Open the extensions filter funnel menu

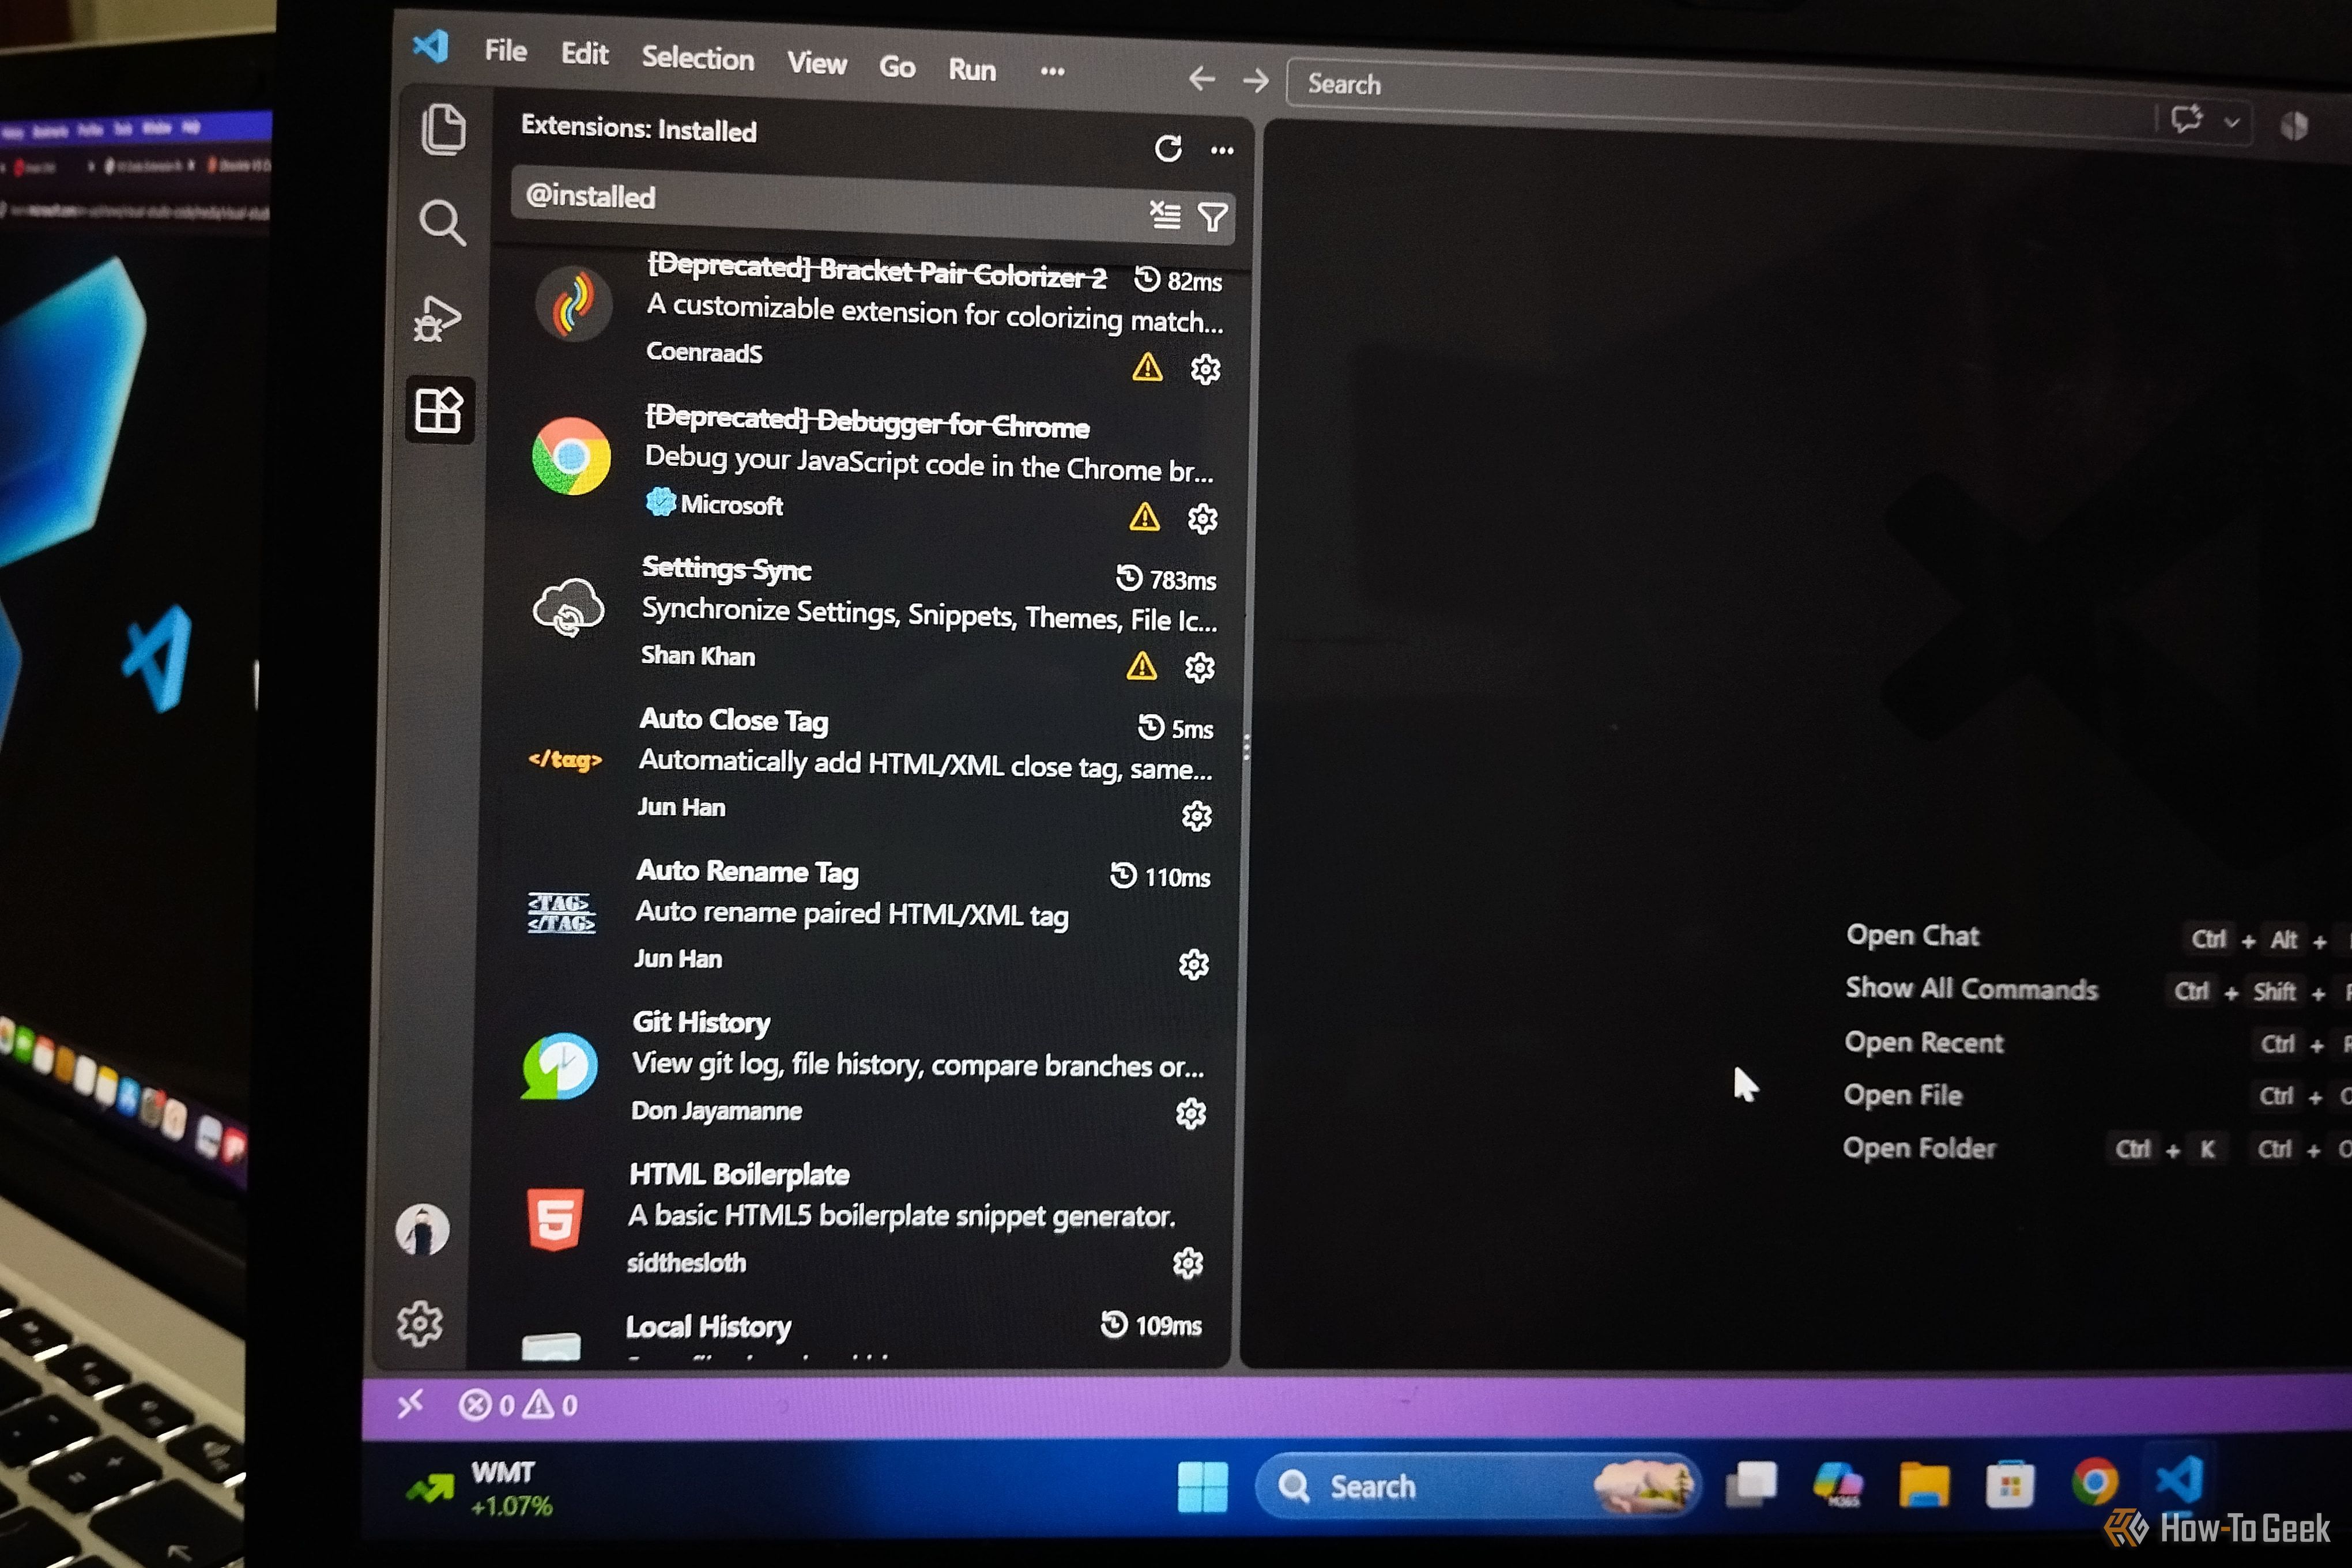pyautogui.click(x=1213, y=217)
